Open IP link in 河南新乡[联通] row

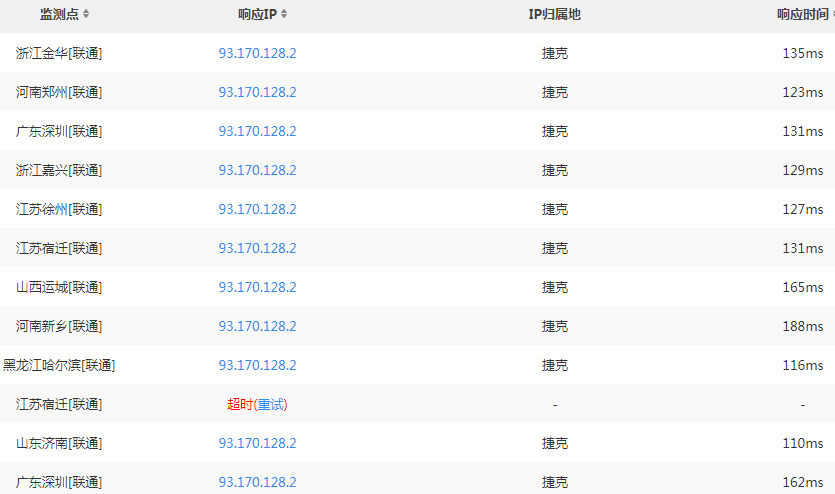257,326
